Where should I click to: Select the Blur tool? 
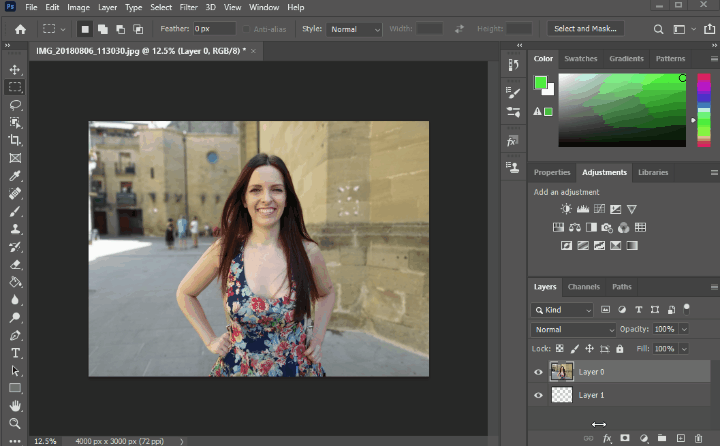point(15,300)
